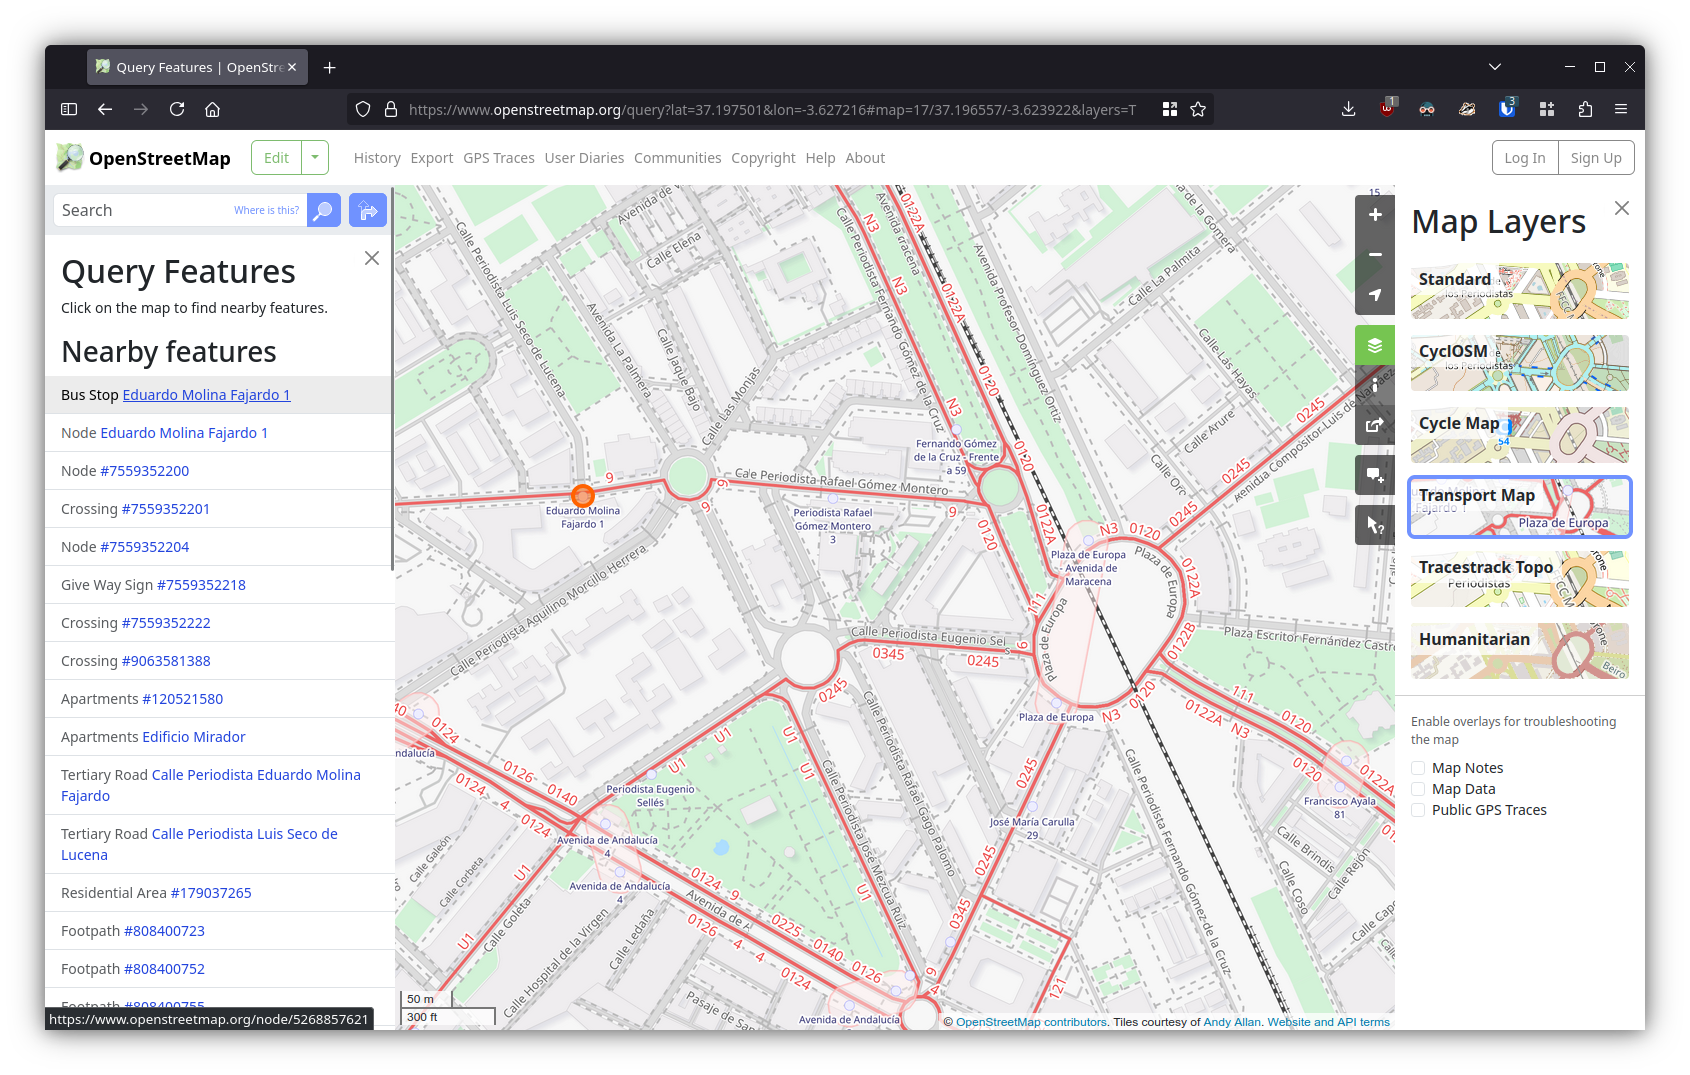Open a new browser tab
The width and height of the screenshot is (1690, 1075).
tap(330, 67)
